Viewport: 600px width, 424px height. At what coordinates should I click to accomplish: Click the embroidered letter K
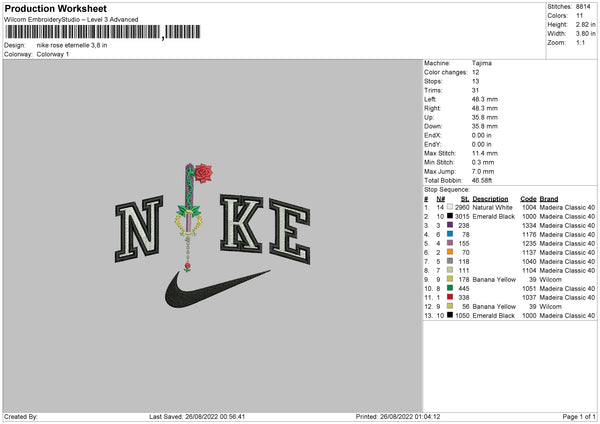click(241, 224)
